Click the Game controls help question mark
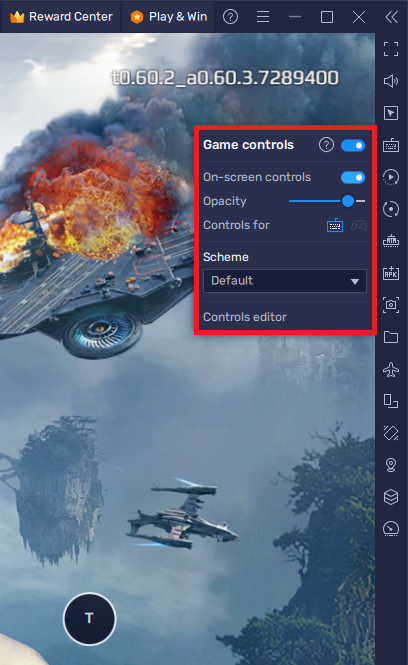 pos(326,145)
